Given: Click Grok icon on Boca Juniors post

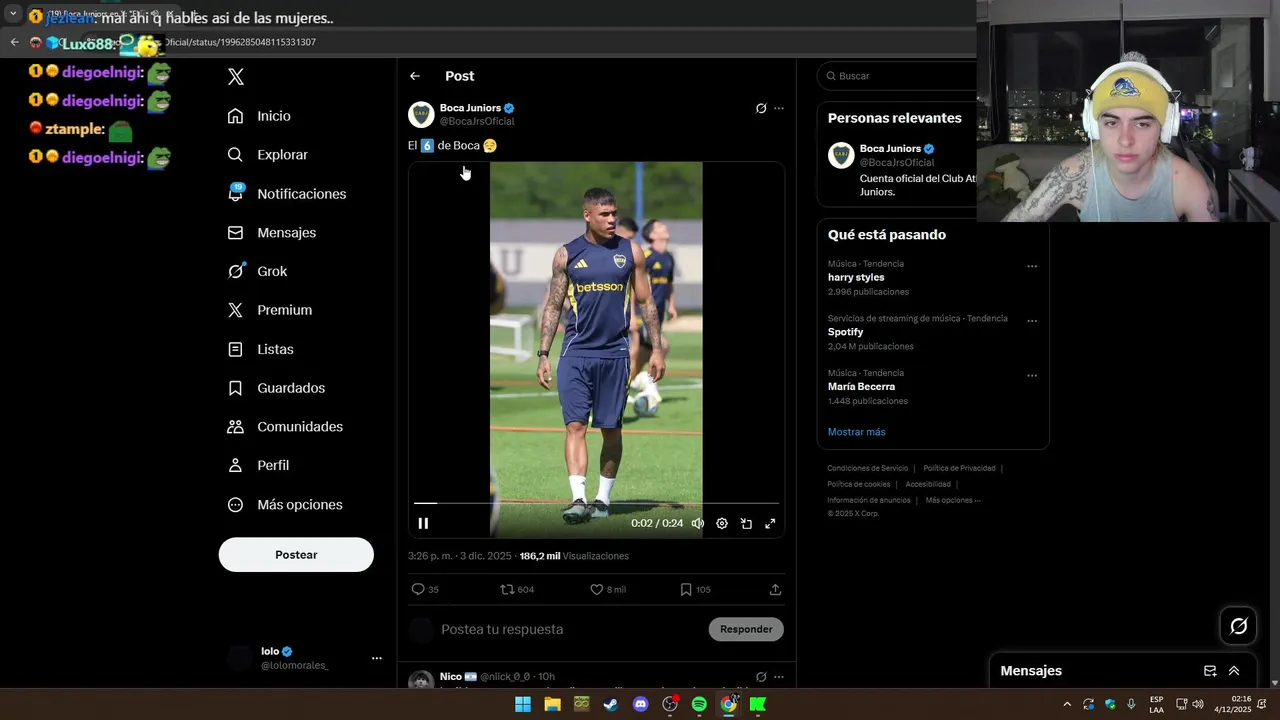Looking at the screenshot, I should (761, 108).
